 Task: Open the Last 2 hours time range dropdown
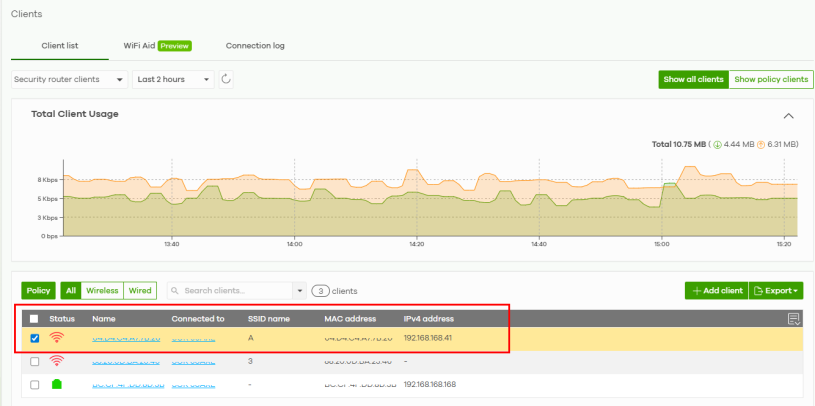[x=174, y=80]
